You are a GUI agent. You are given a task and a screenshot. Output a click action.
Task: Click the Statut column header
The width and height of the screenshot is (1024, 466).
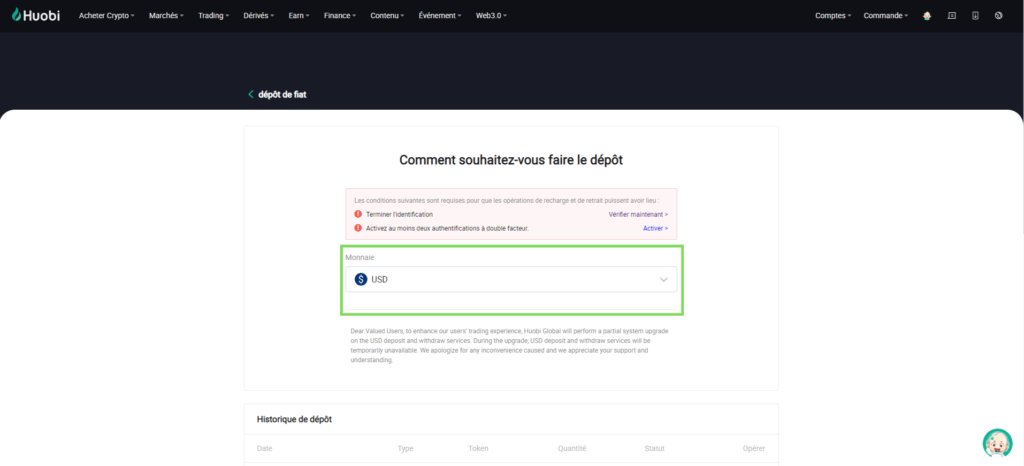[x=654, y=448]
